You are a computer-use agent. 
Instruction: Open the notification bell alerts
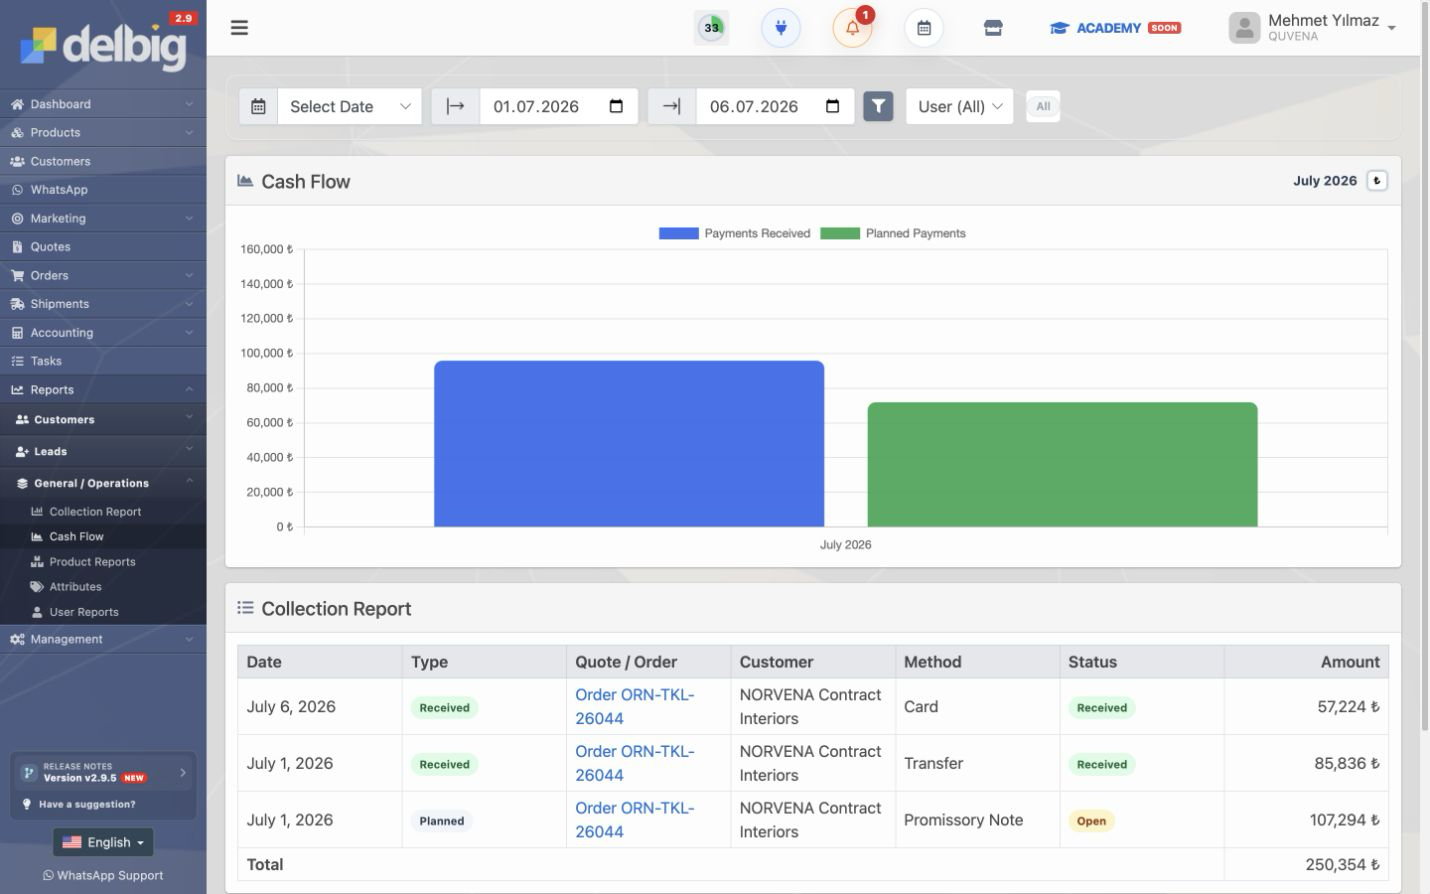(852, 28)
